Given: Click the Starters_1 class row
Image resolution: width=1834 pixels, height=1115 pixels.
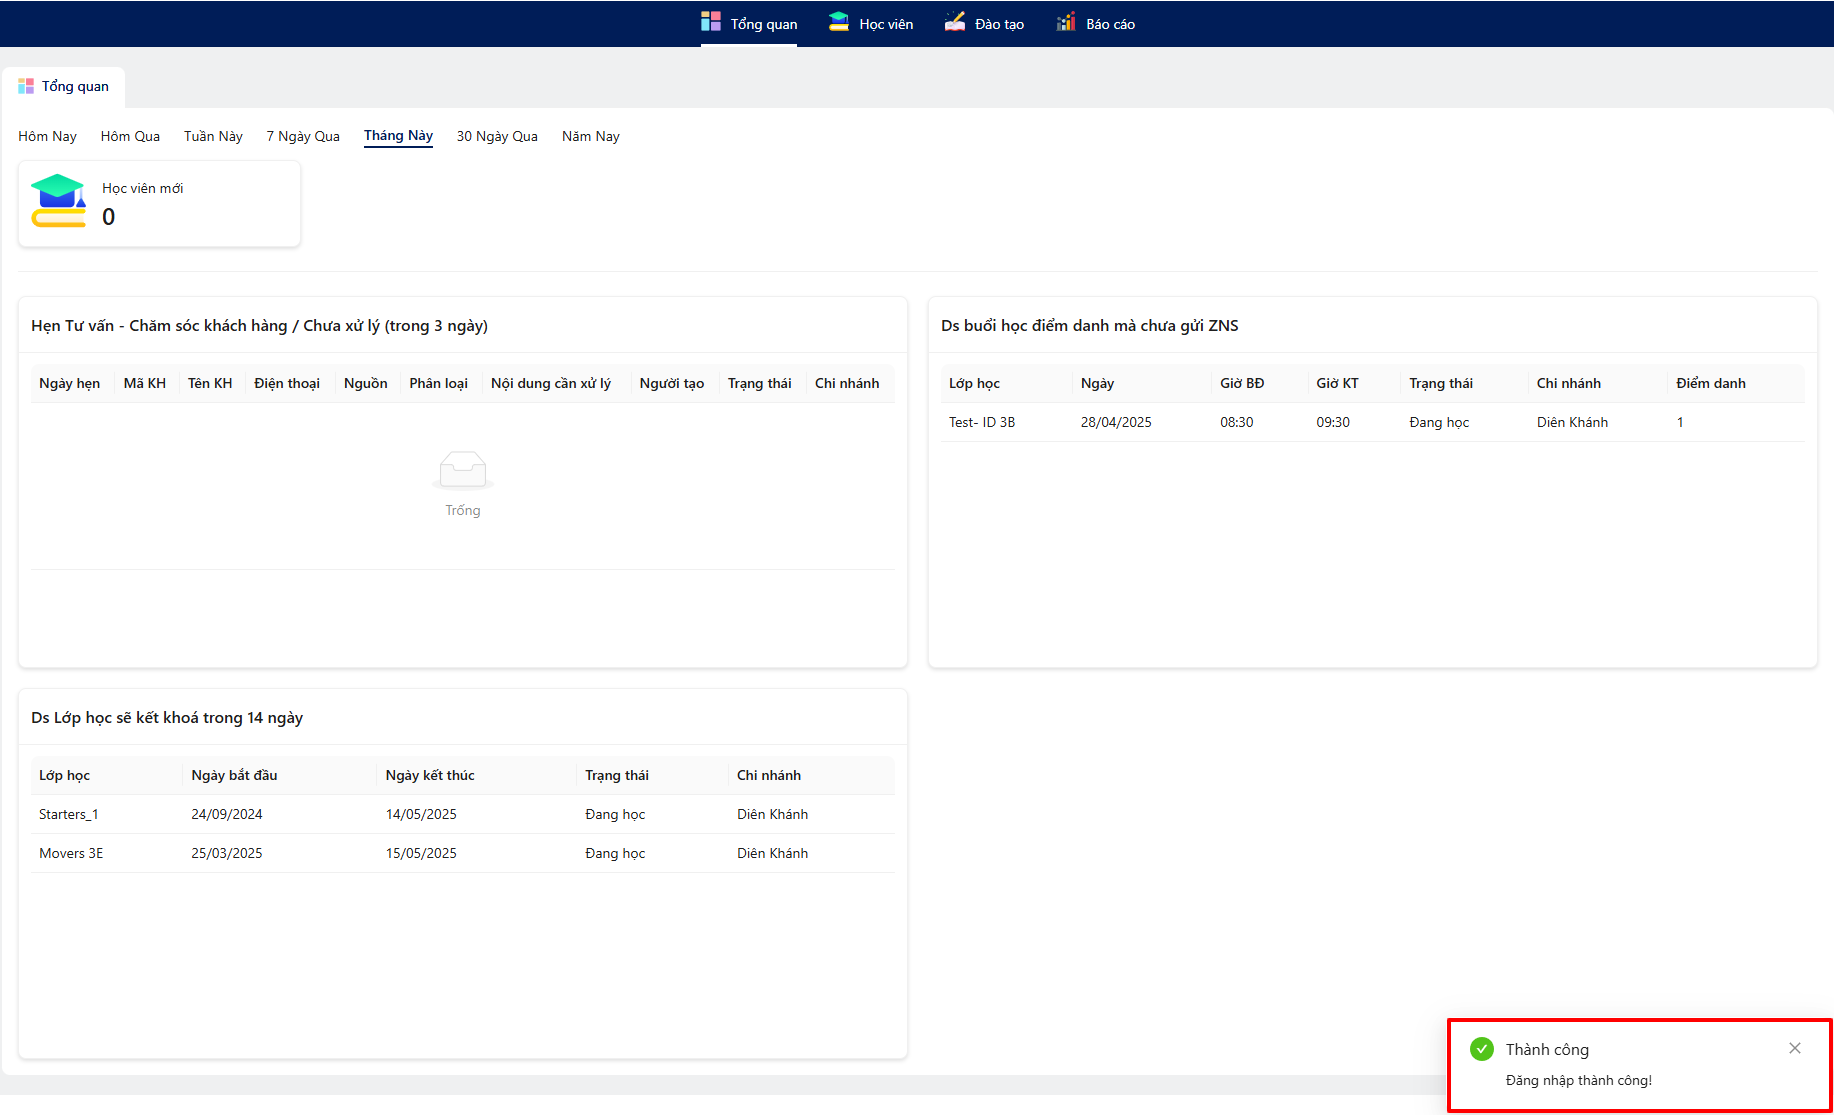Looking at the screenshot, I should [463, 814].
